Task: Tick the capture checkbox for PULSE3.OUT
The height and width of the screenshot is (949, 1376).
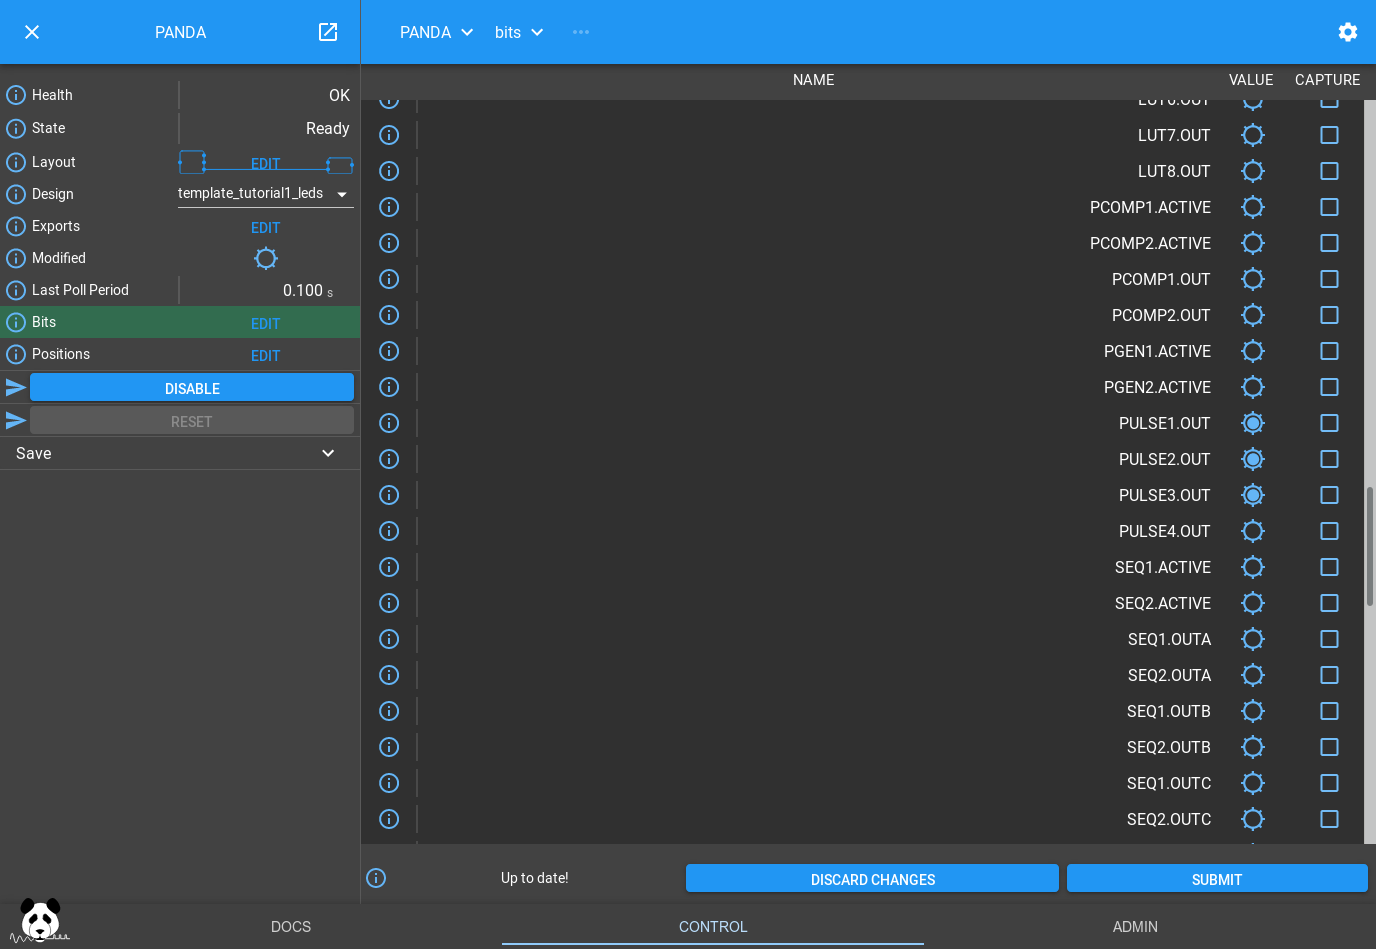Action: (1329, 495)
